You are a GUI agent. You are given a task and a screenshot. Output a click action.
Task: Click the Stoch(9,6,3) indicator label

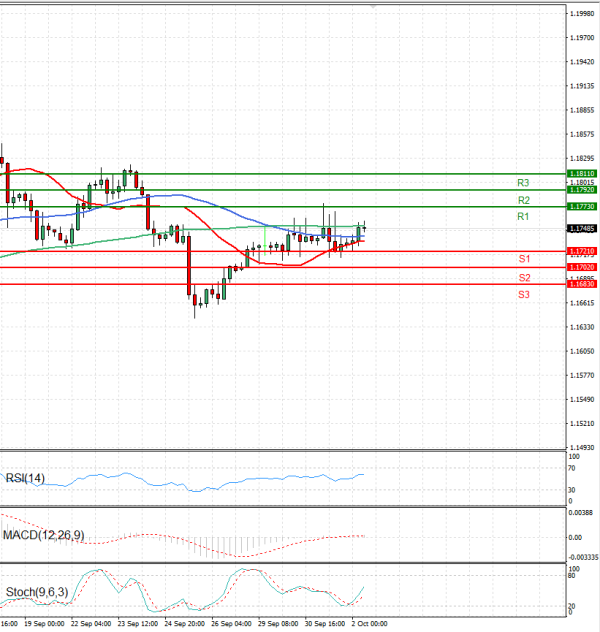37,593
